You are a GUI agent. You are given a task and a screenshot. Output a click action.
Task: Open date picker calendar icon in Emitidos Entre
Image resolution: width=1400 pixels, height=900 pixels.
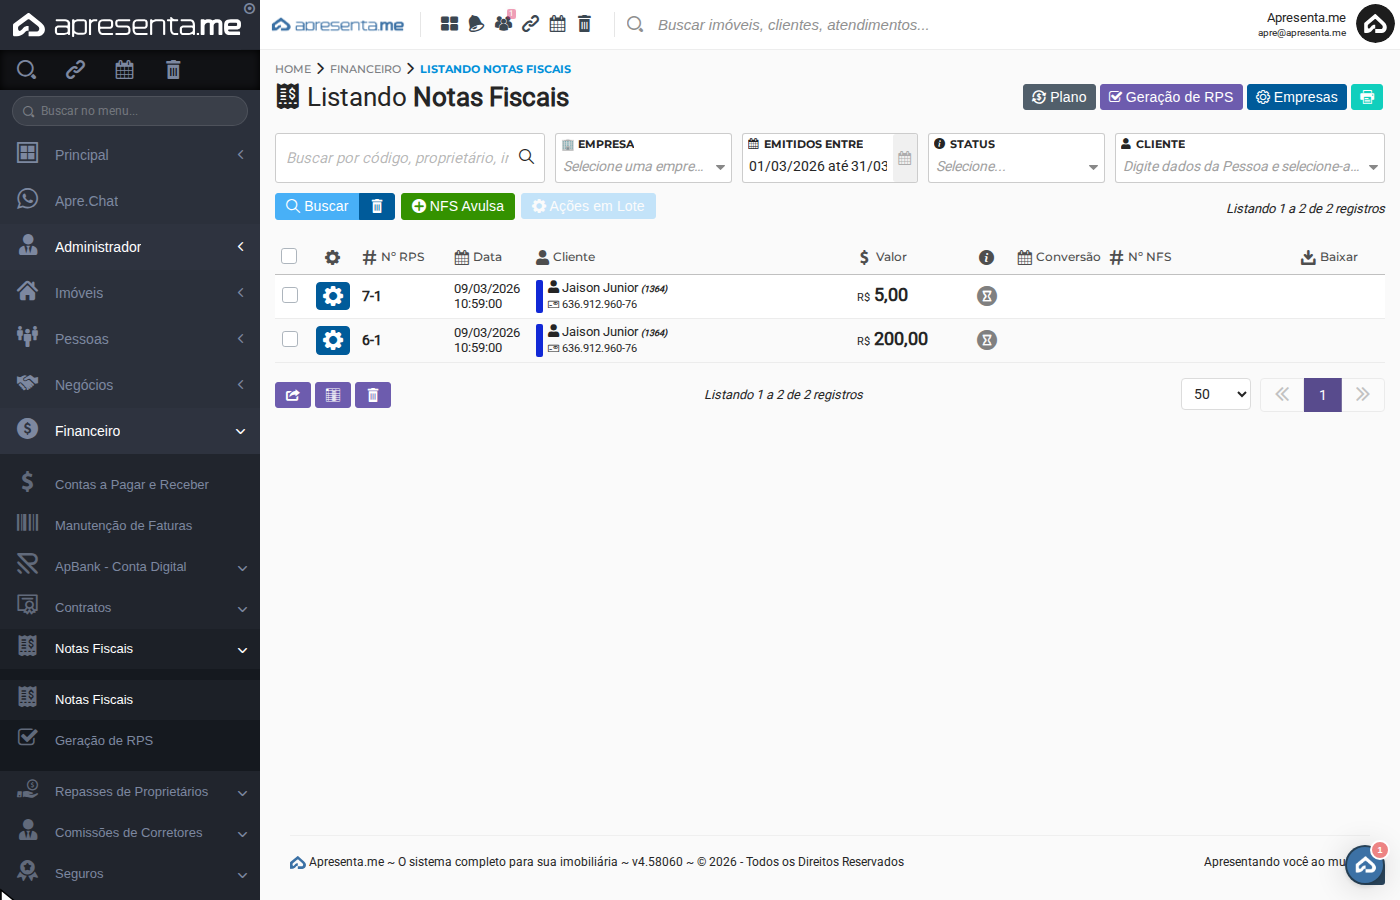(905, 158)
